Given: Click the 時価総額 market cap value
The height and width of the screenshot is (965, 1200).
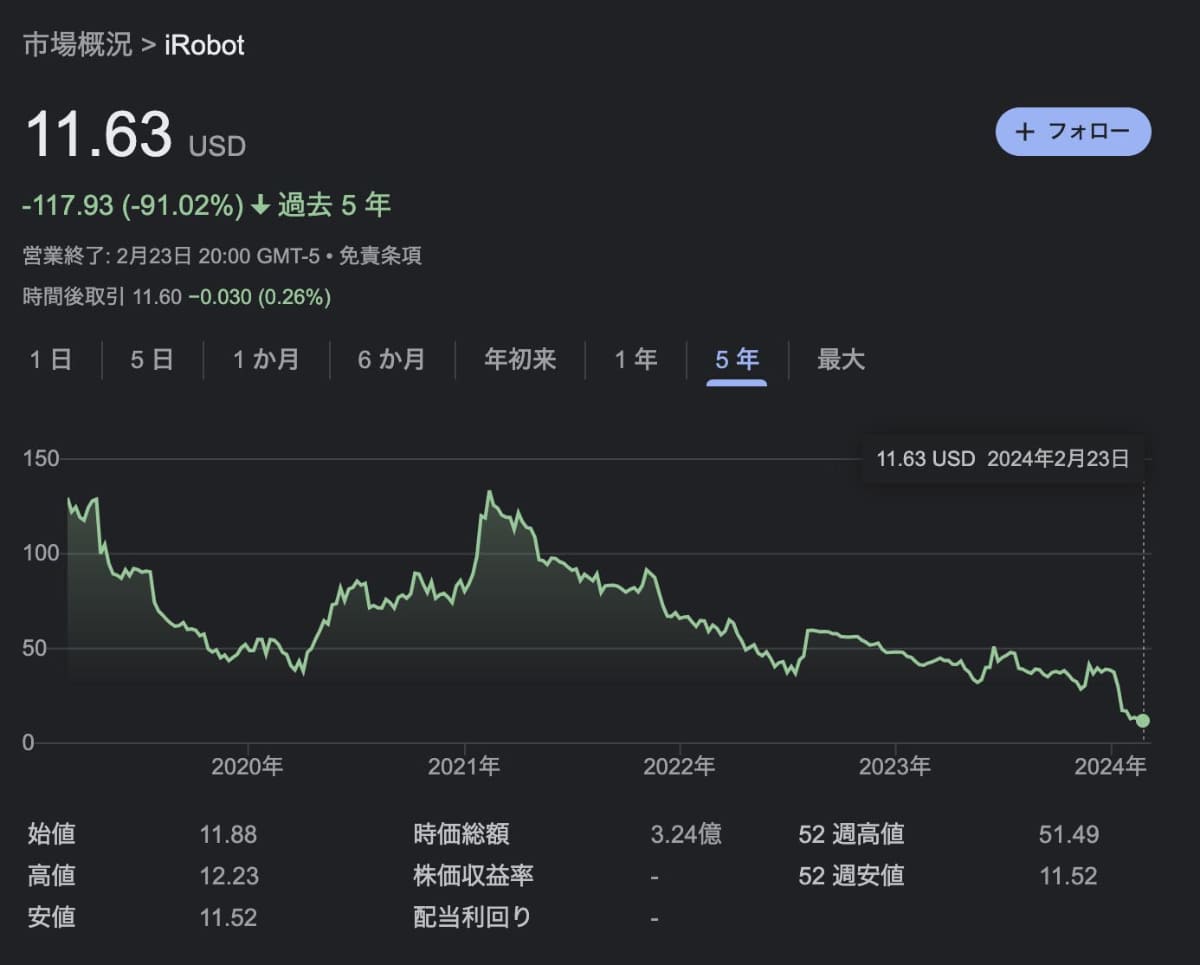Looking at the screenshot, I should point(686,834).
